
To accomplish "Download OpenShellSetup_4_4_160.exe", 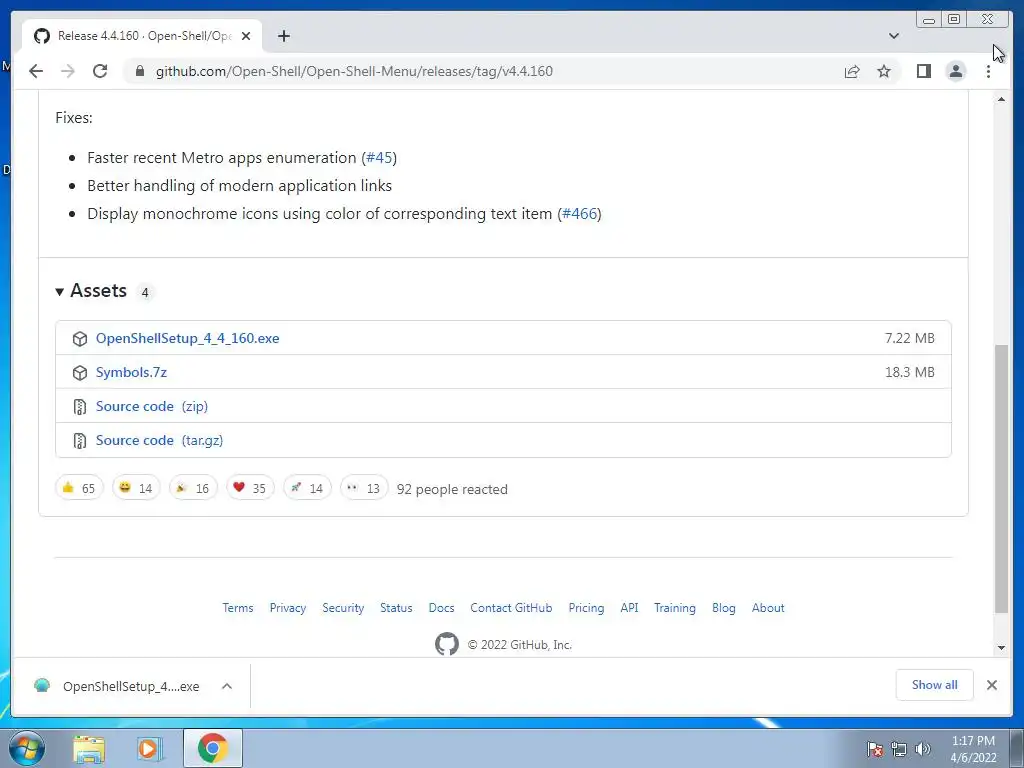I will coord(187,338).
